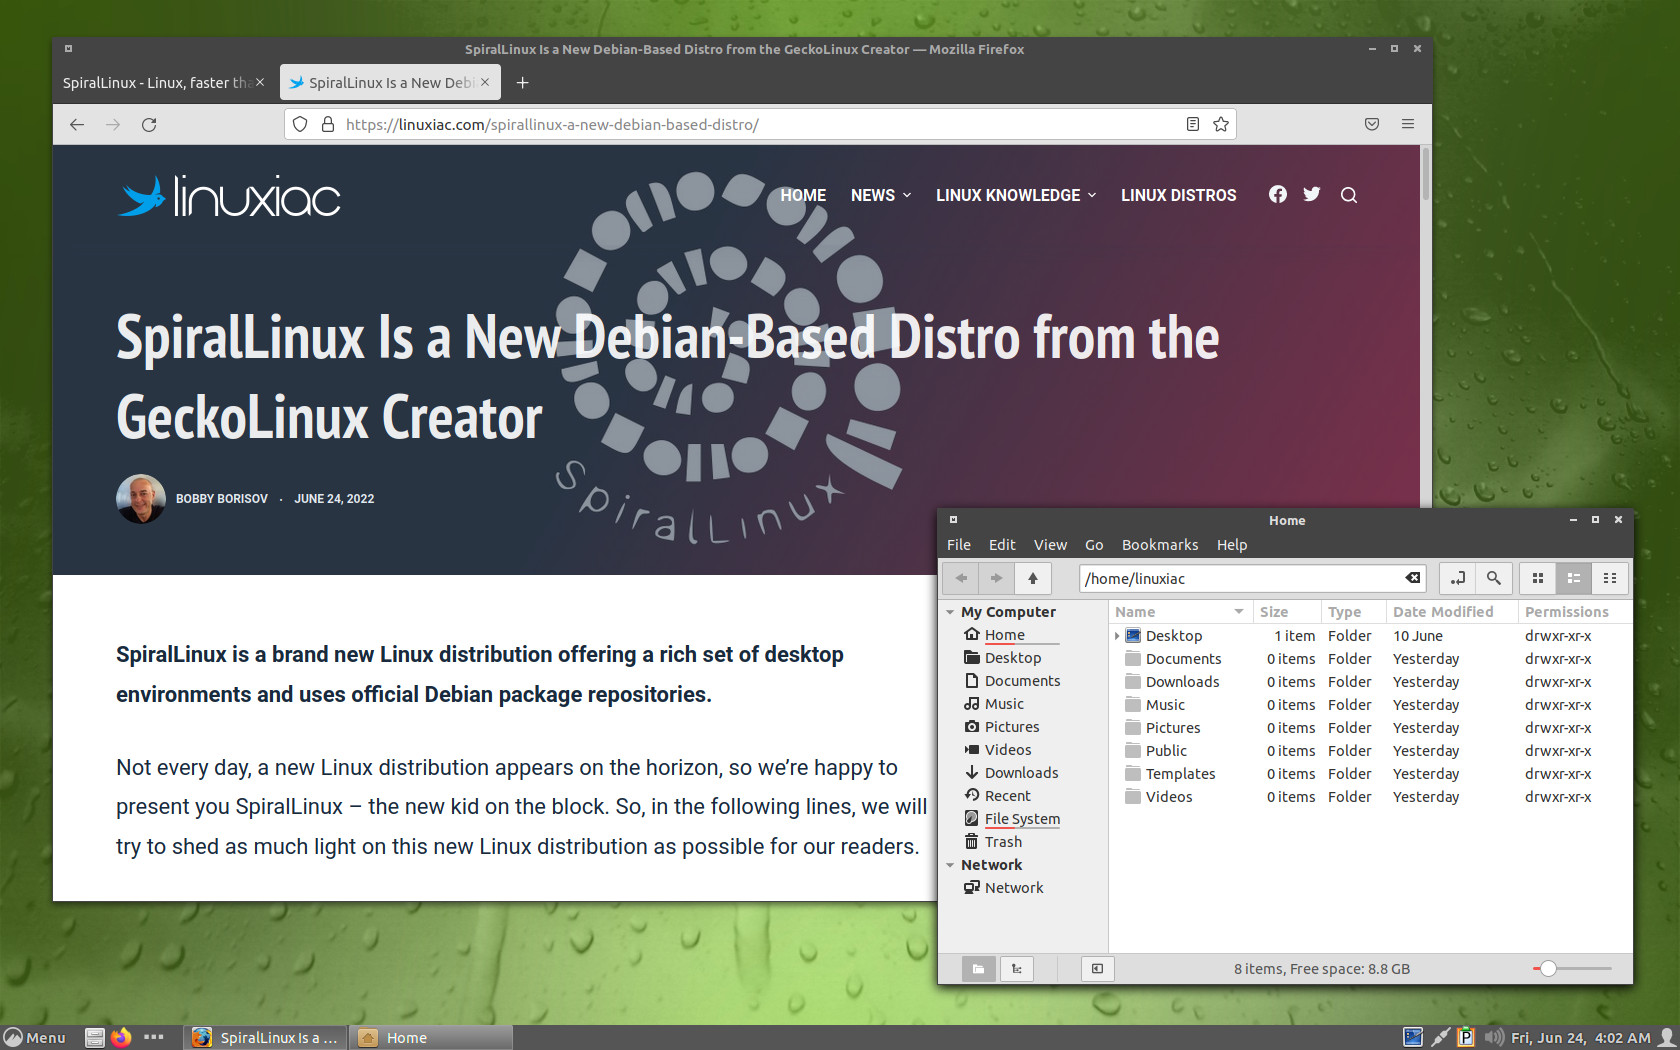Open the Go menu in file manager
This screenshot has height=1050, width=1680.
point(1094,545)
